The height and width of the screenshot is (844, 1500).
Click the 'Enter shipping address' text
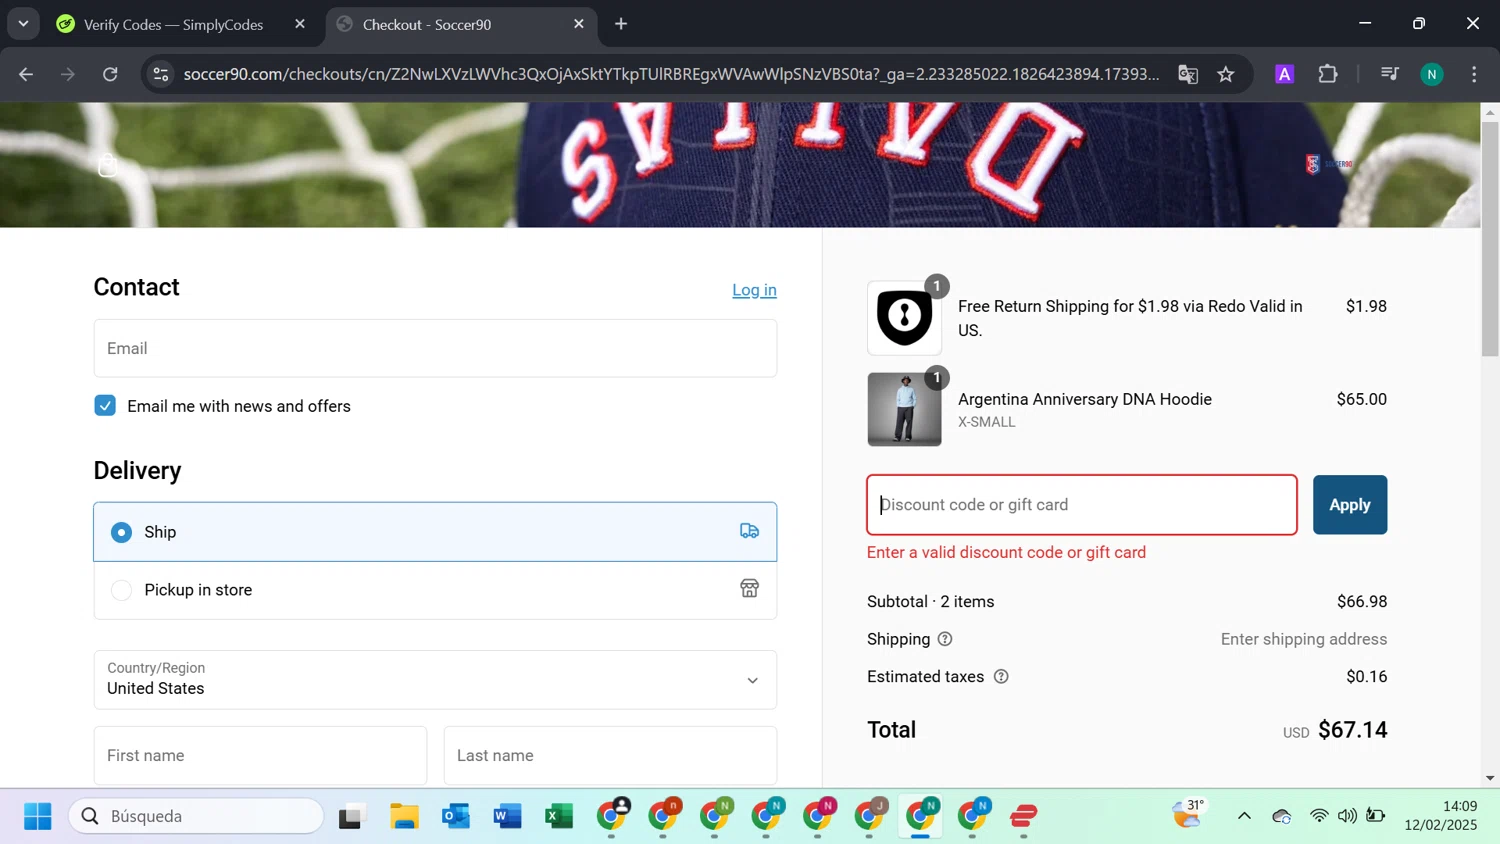pos(1304,639)
